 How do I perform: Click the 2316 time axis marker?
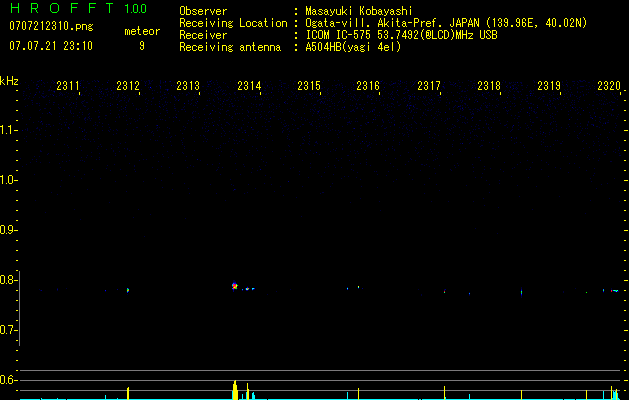click(x=368, y=85)
